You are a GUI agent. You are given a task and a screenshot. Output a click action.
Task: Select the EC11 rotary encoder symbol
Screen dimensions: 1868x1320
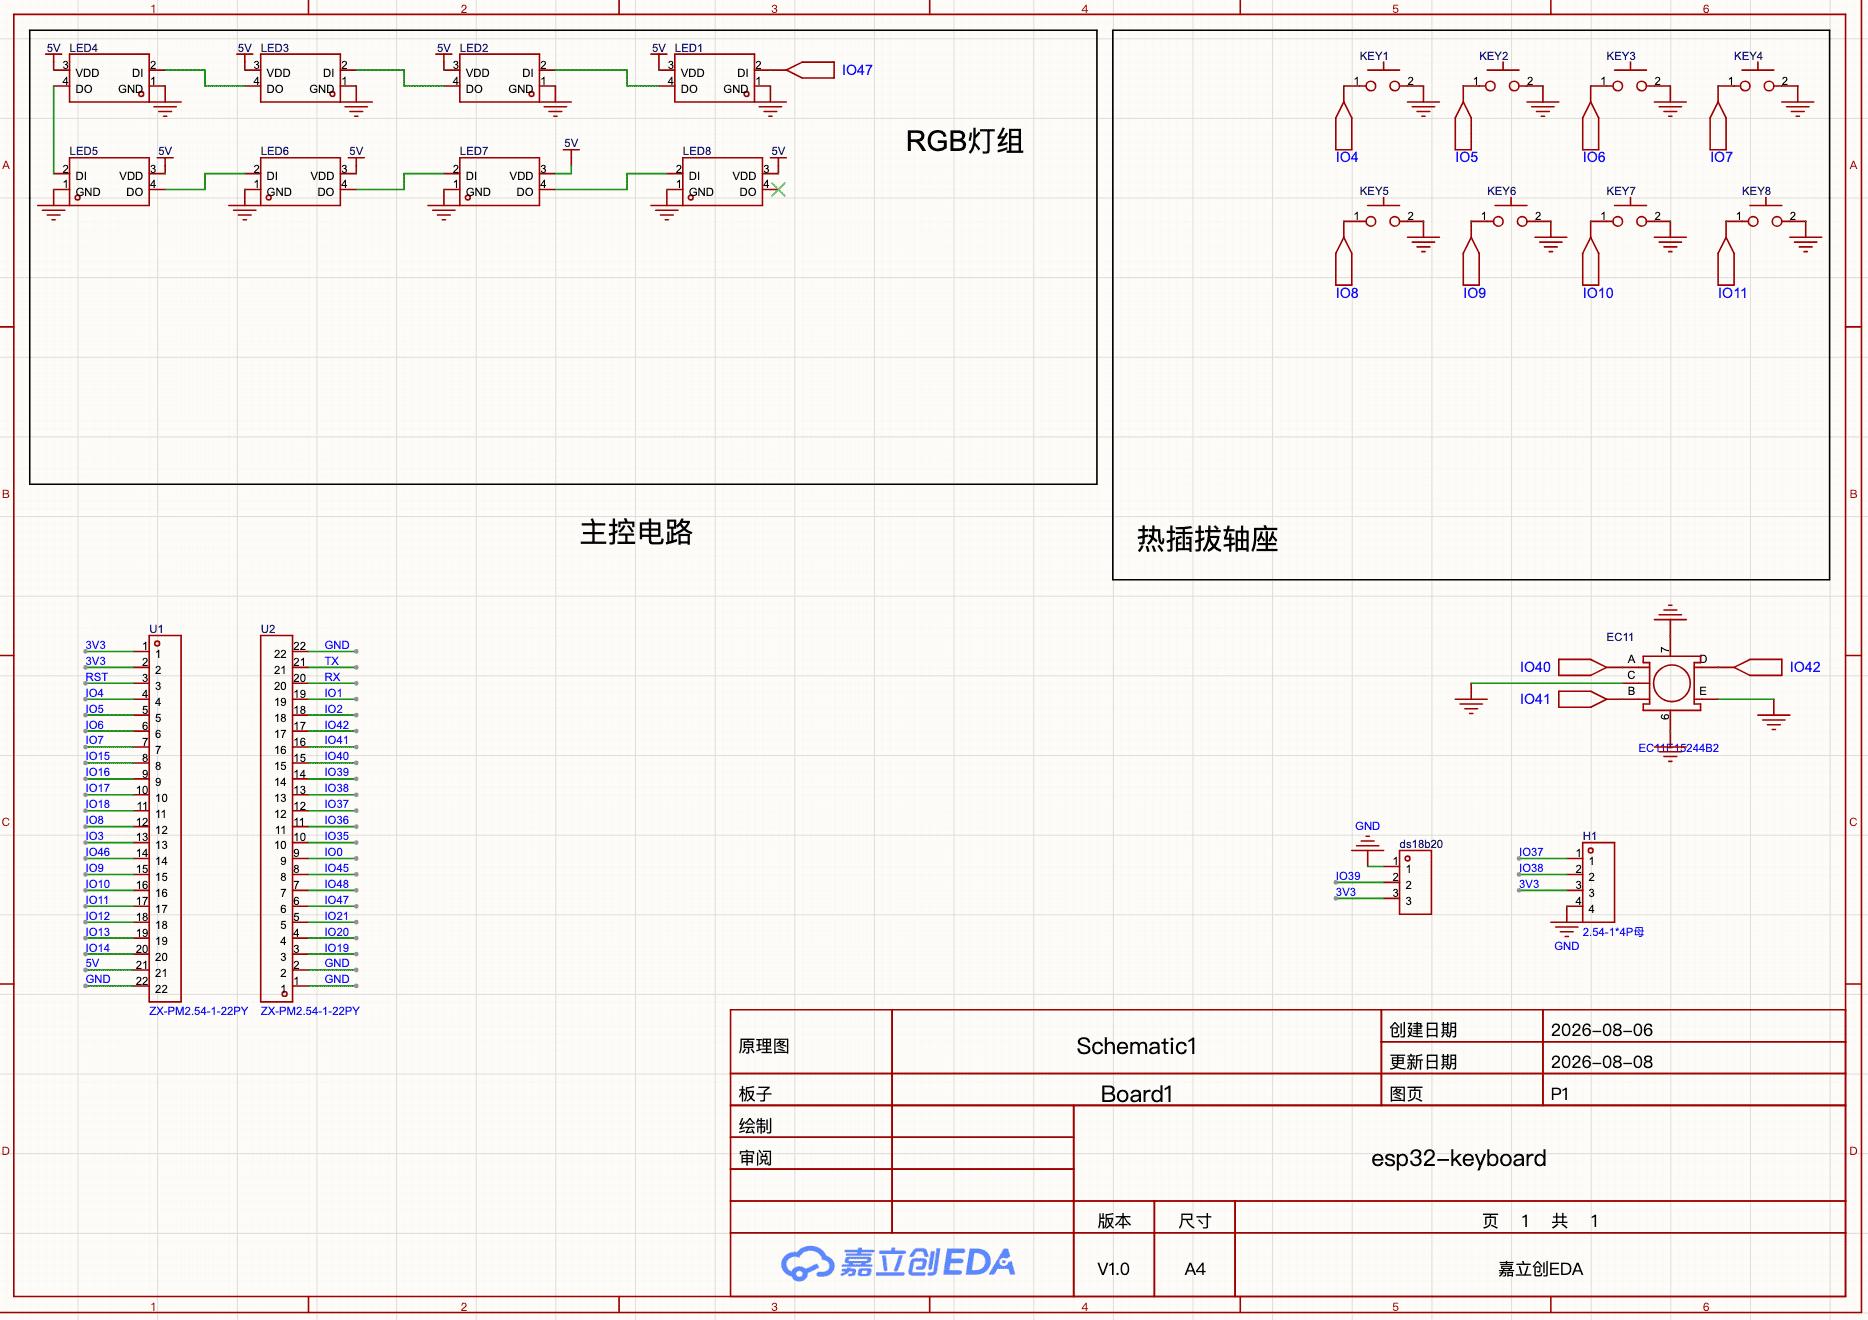coord(1670,684)
